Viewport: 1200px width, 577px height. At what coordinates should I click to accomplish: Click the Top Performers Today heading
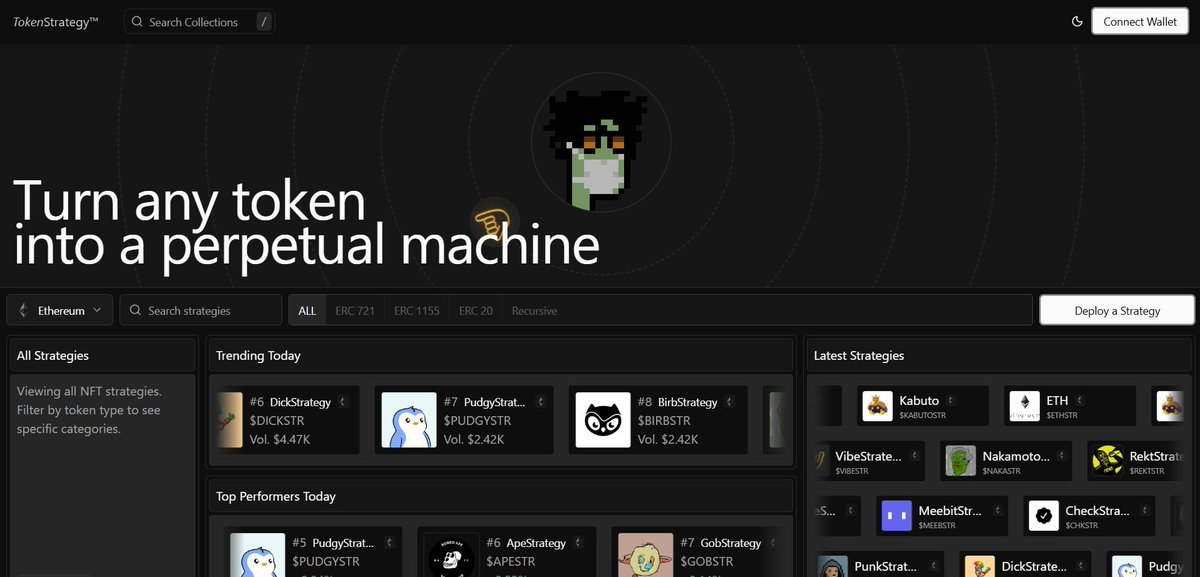click(x=276, y=496)
